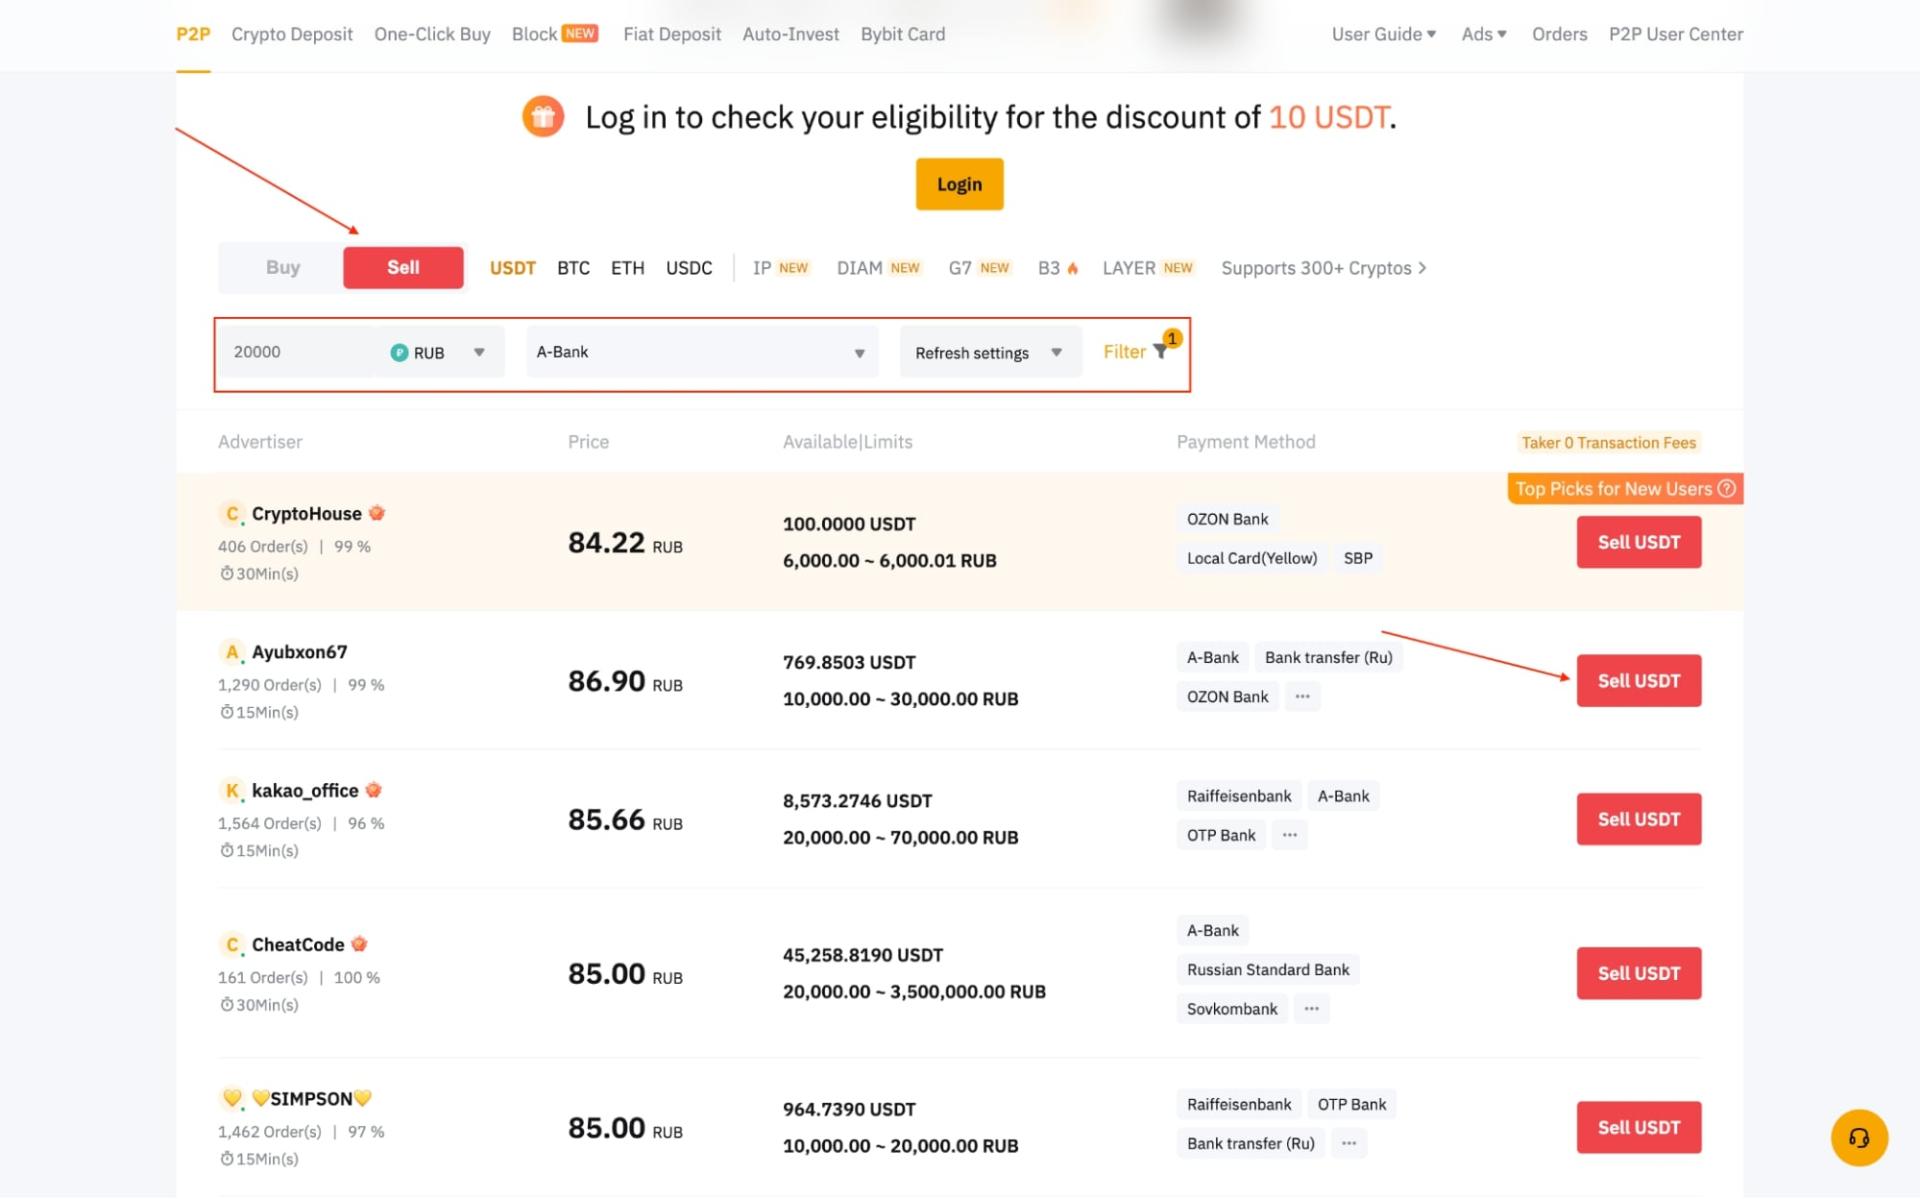Click the Filter funnel icon
The image size is (1920, 1199).
click(1160, 352)
